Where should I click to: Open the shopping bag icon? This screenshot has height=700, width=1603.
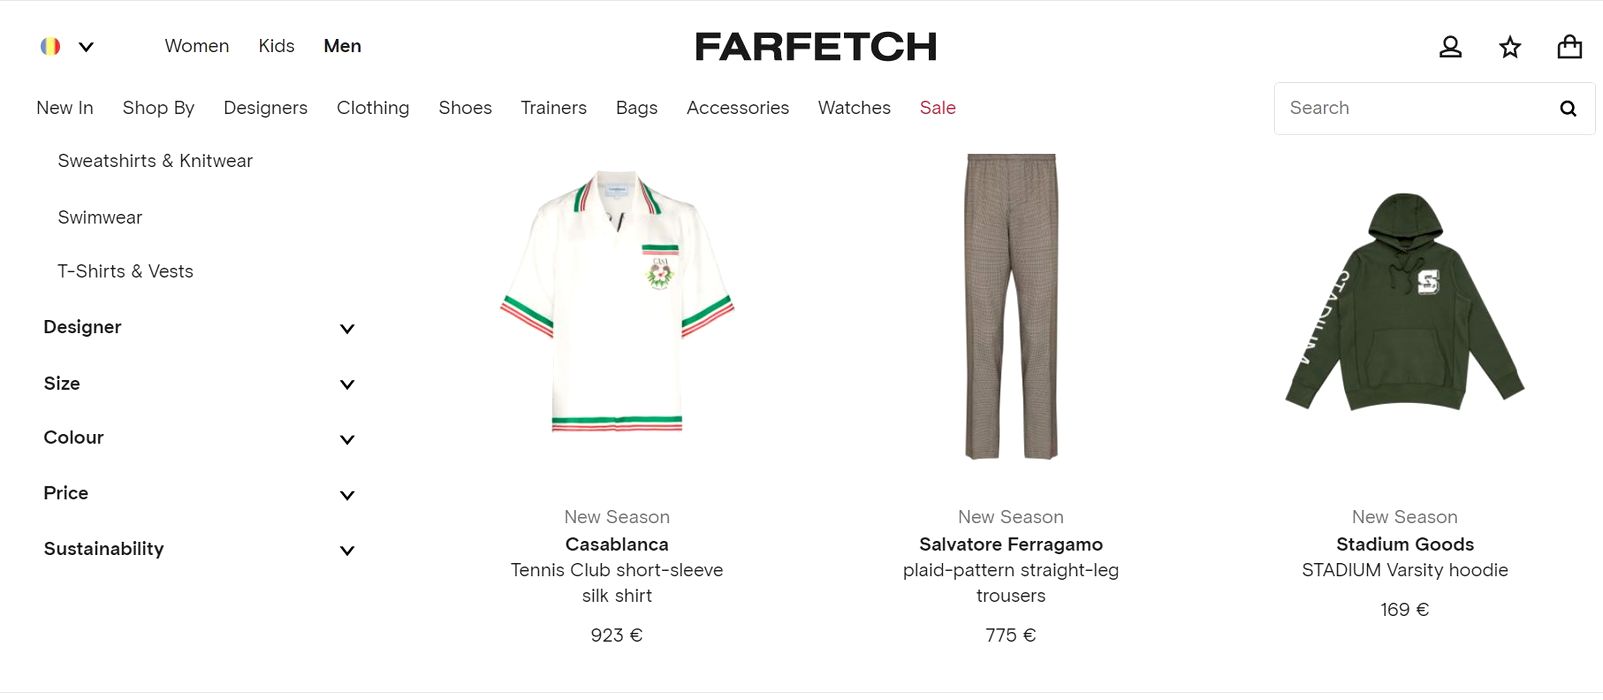pos(1570,47)
